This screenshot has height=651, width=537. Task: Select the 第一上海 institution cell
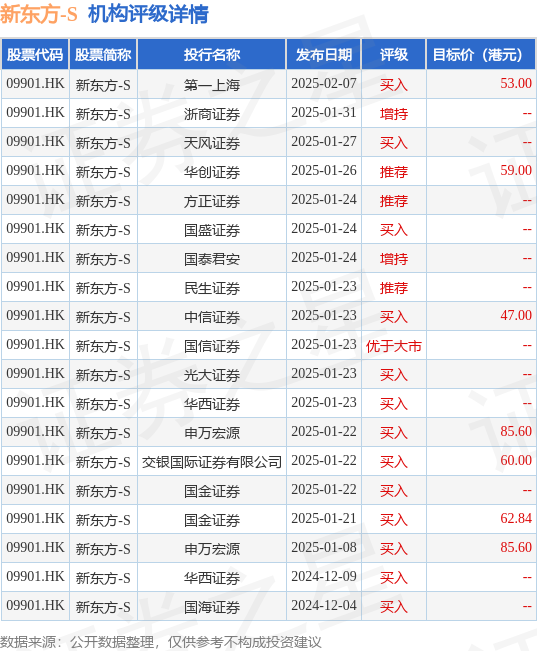click(212, 85)
